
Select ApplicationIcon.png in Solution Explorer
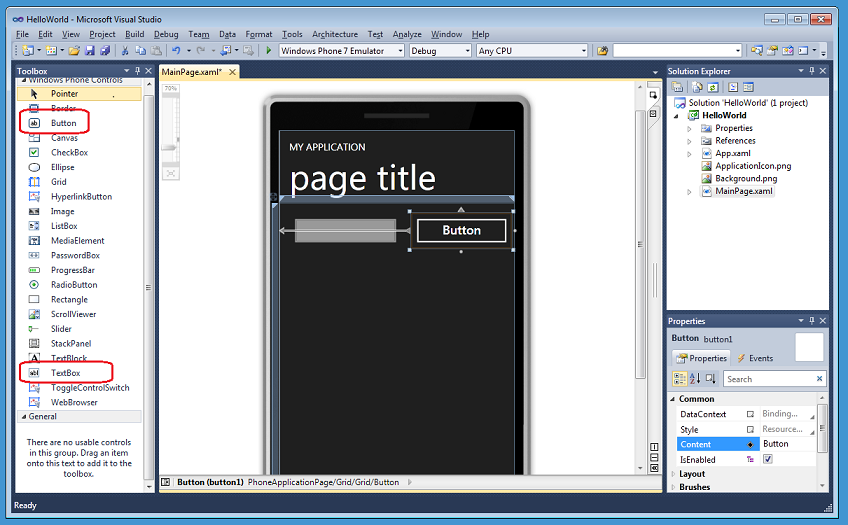point(753,166)
